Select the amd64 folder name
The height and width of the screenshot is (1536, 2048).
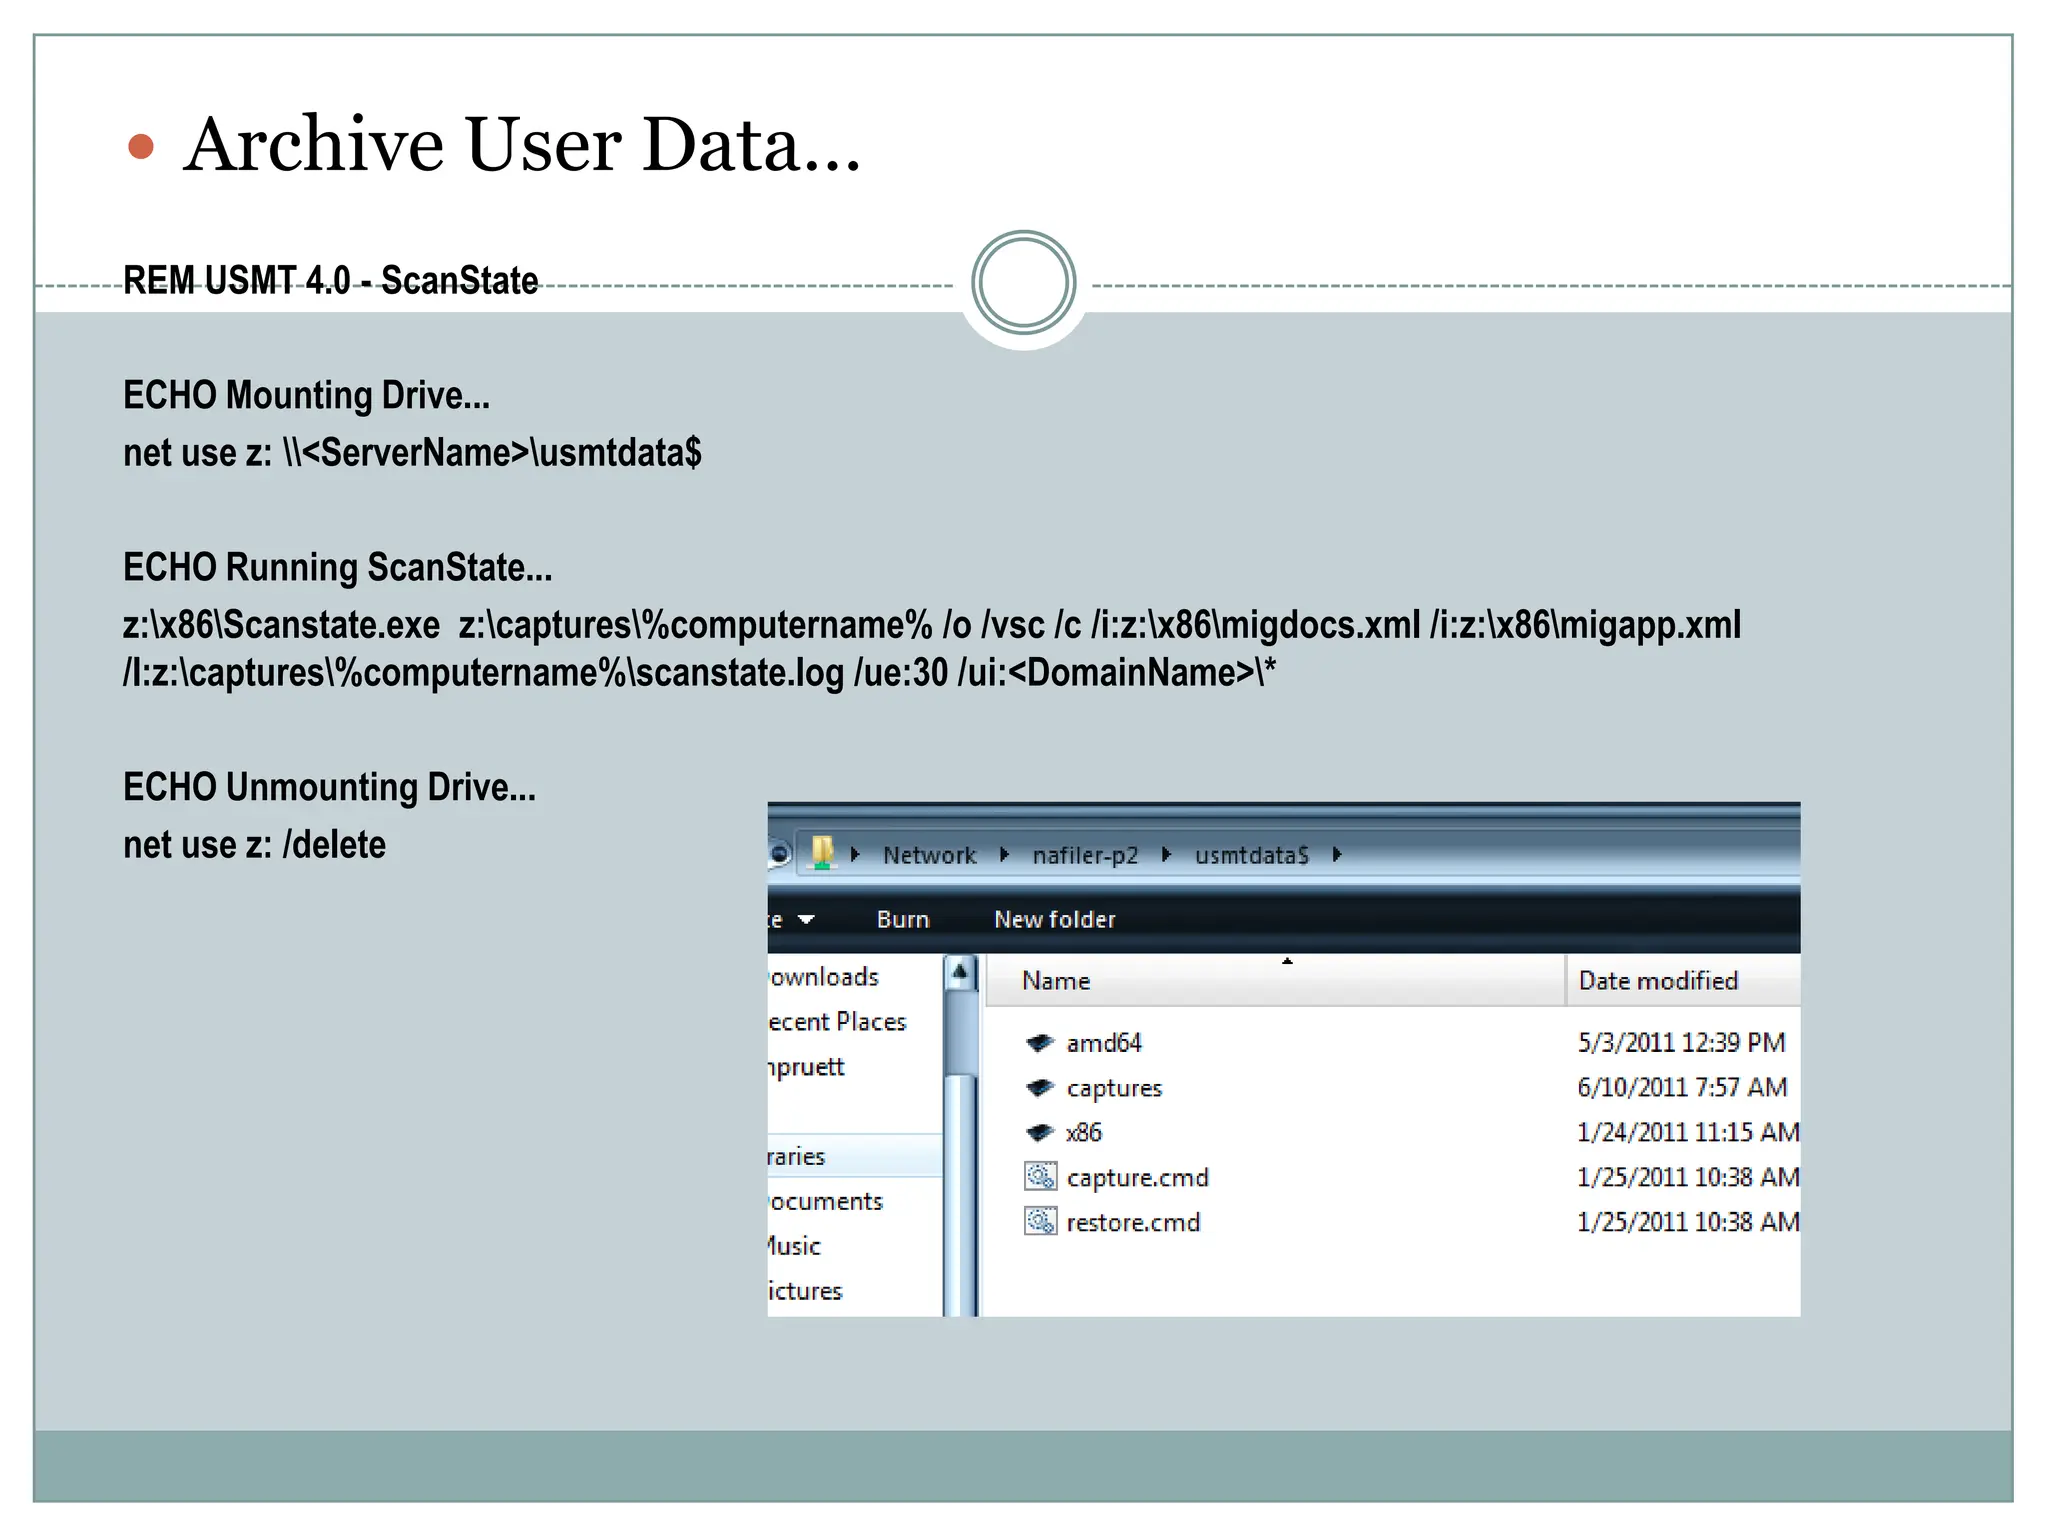click(x=1104, y=1043)
